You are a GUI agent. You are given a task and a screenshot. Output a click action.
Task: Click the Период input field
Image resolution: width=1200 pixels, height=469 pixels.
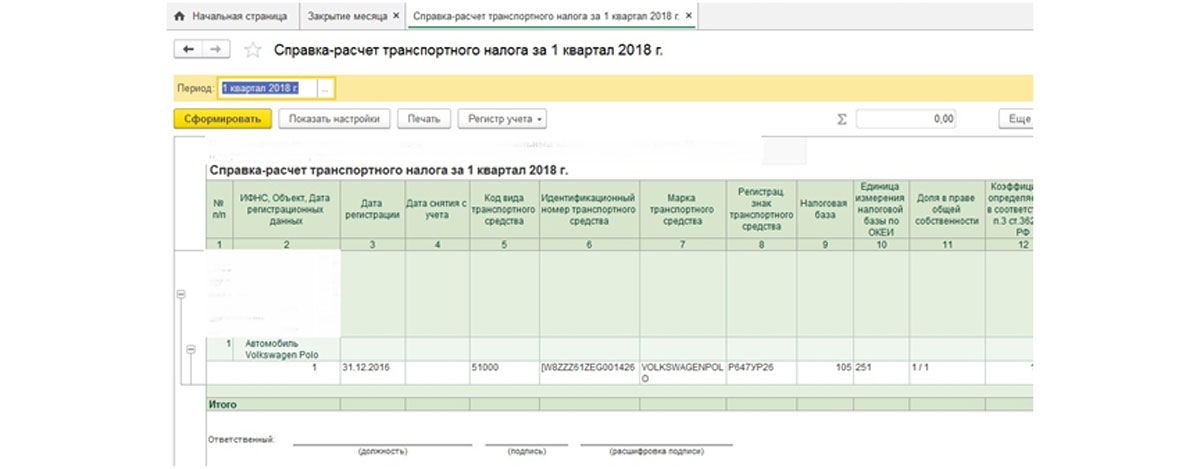(268, 88)
